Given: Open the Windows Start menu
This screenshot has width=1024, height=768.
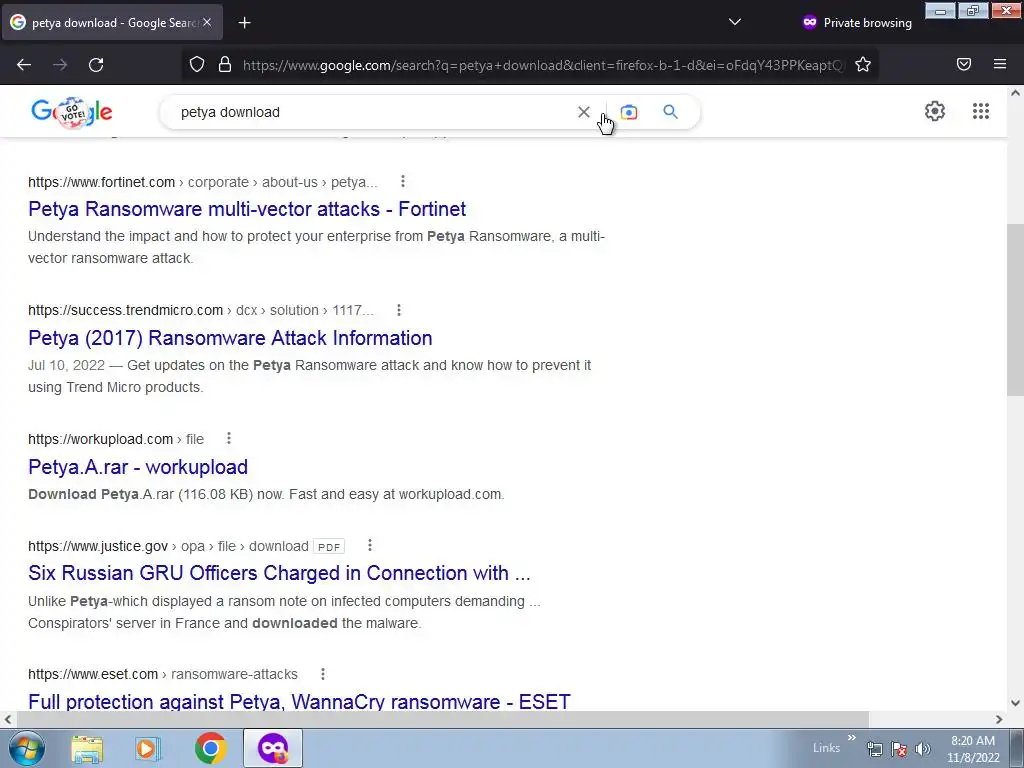Looking at the screenshot, I should (26, 748).
